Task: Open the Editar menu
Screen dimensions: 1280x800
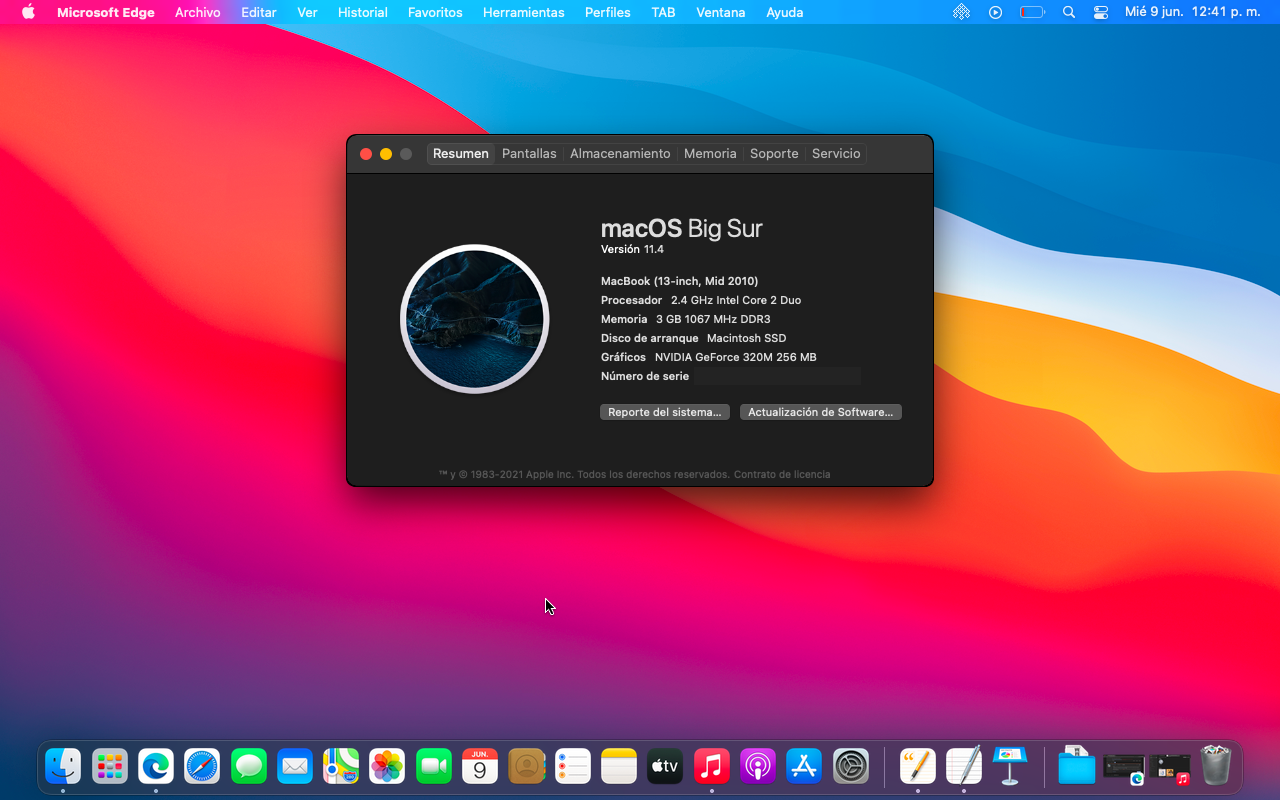Action: click(x=259, y=12)
